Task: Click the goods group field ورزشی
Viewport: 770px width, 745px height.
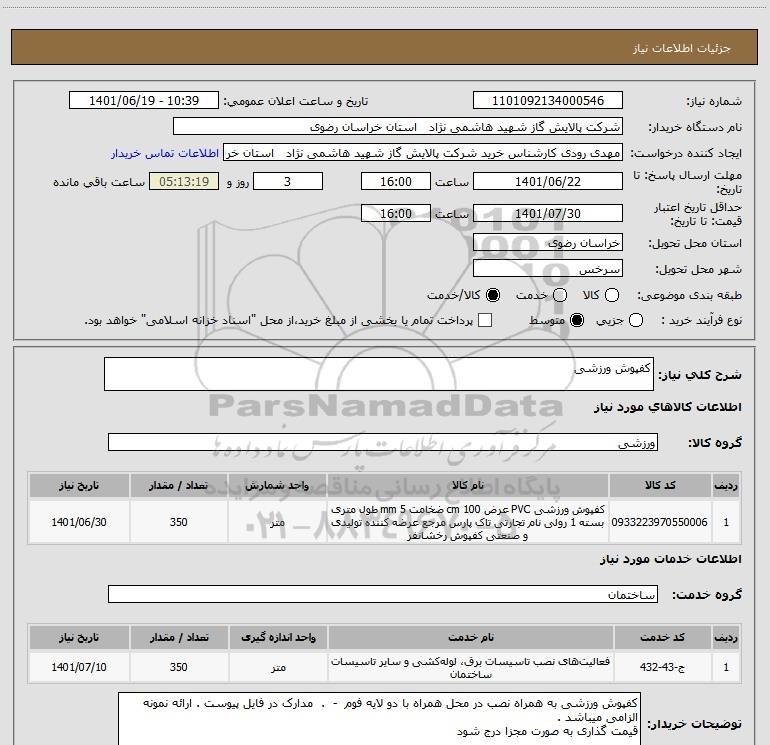Action: (383, 442)
